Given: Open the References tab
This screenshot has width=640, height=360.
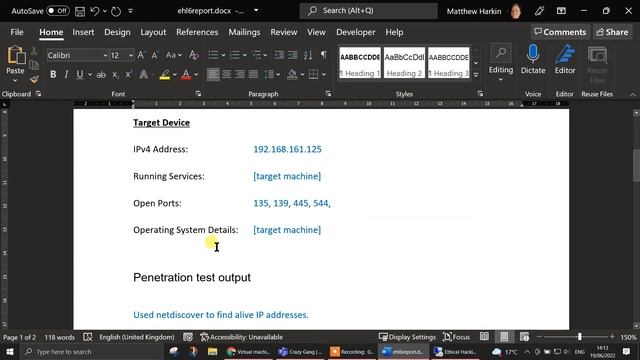Looking at the screenshot, I should tap(197, 32).
